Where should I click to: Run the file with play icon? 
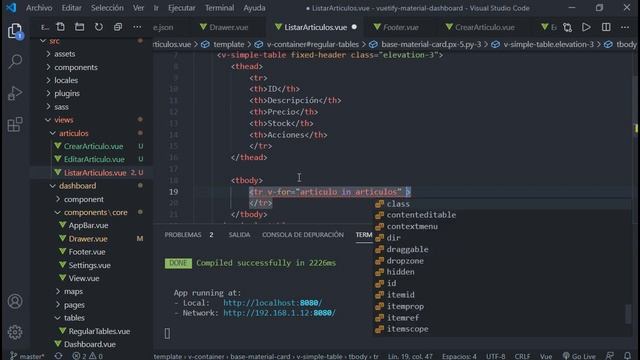[x=586, y=27]
